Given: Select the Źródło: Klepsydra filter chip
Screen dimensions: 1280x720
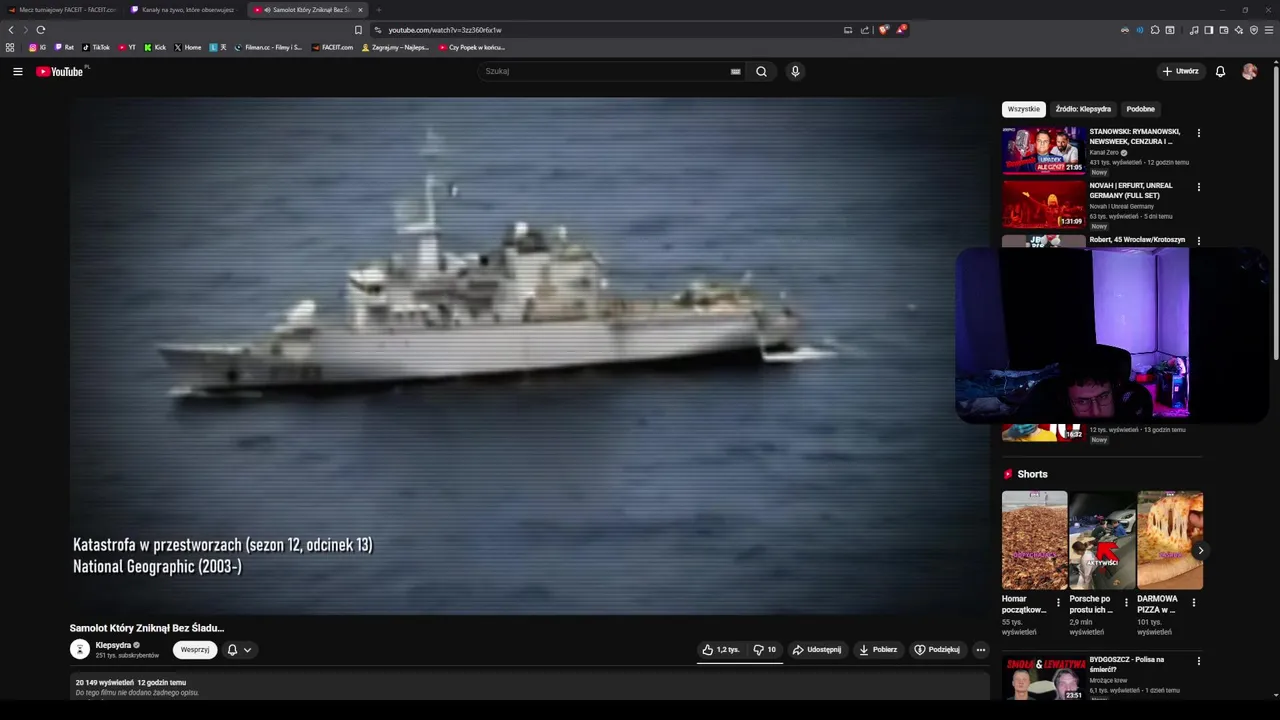Looking at the screenshot, I should tap(1083, 109).
